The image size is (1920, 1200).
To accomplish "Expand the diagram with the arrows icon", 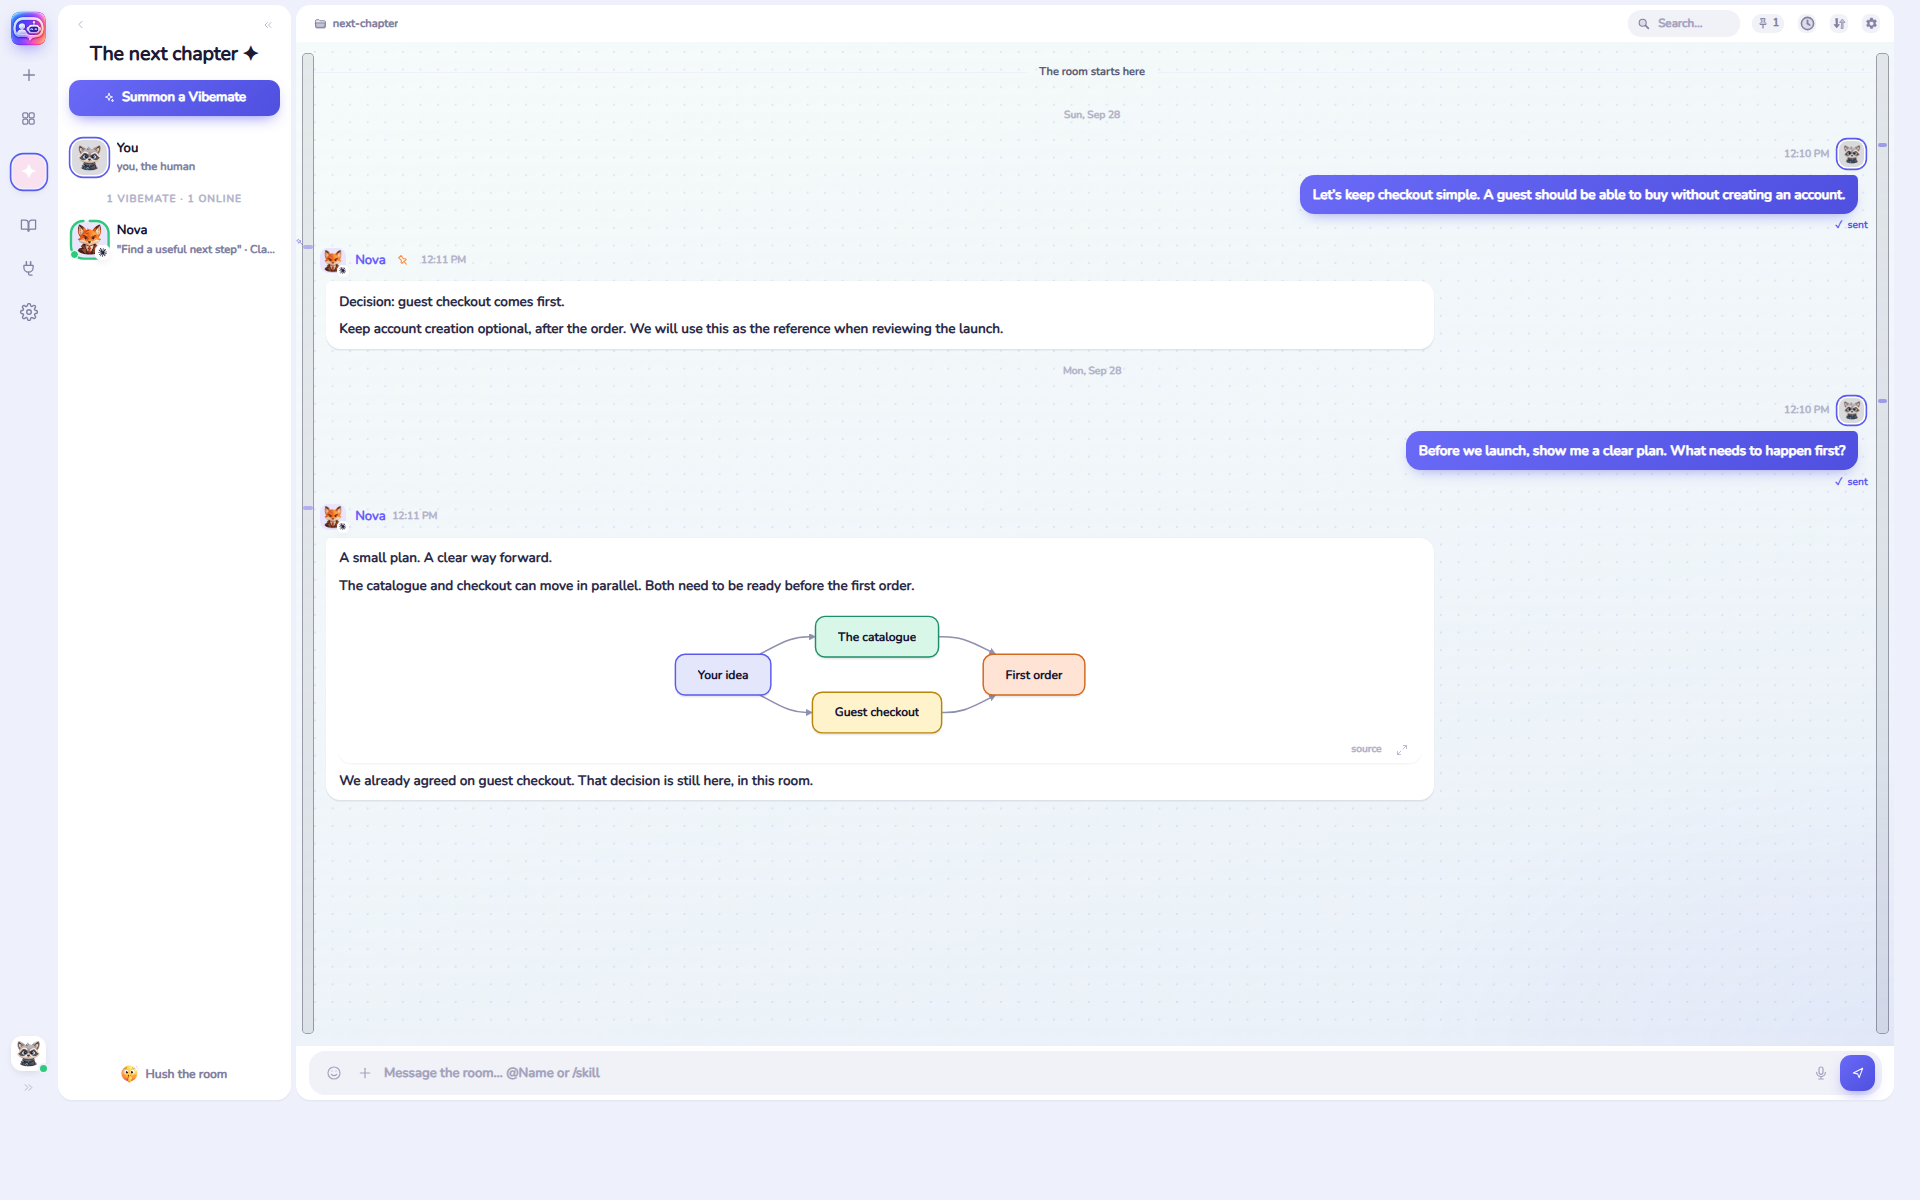I will point(1402,749).
